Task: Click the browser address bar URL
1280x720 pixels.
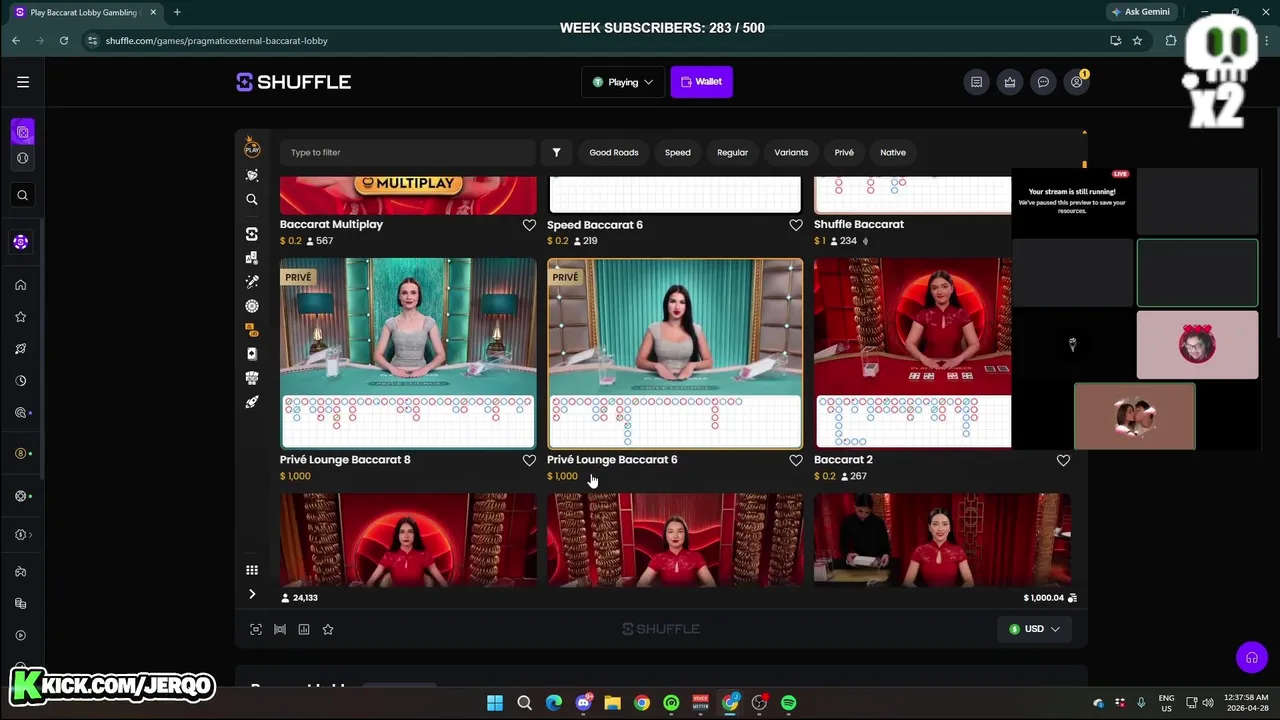Action: [216, 41]
